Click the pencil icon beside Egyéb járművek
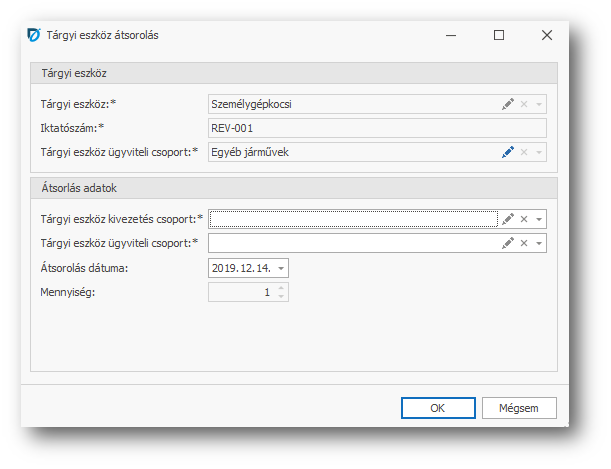The width and height of the screenshot is (611, 469). pyautogui.click(x=508, y=152)
